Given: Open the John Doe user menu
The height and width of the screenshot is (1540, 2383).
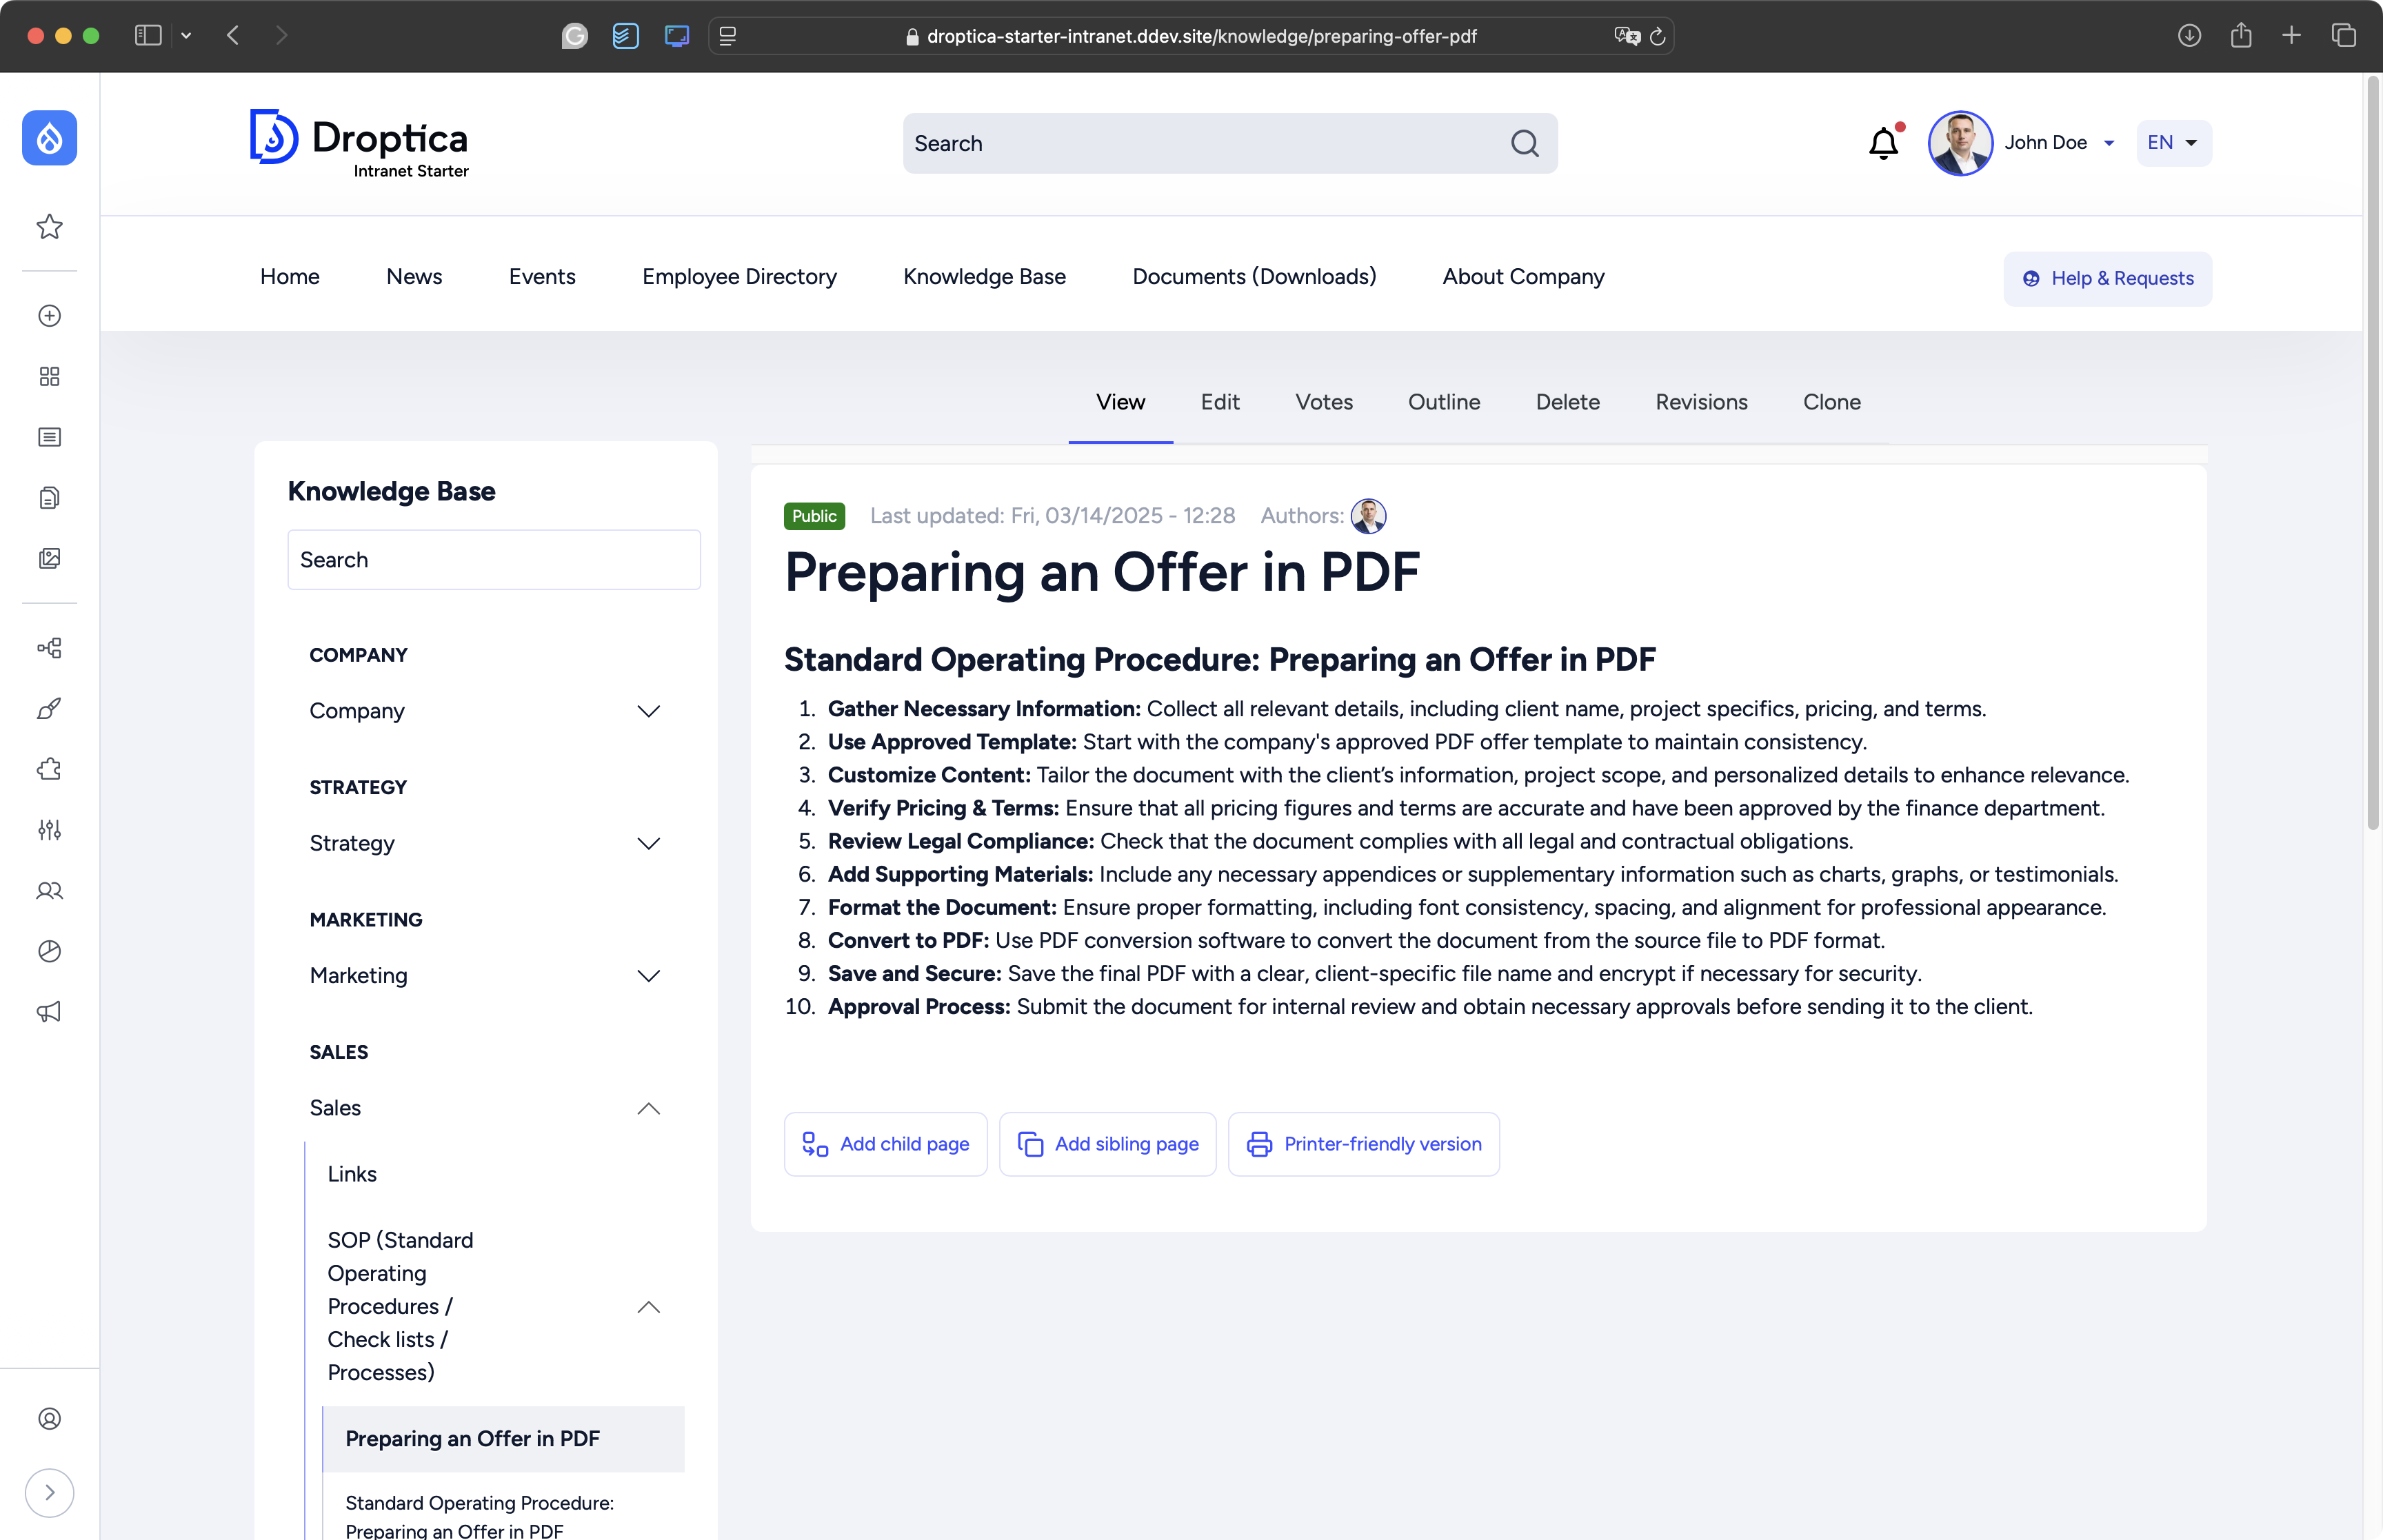Looking at the screenshot, I should click(2058, 143).
